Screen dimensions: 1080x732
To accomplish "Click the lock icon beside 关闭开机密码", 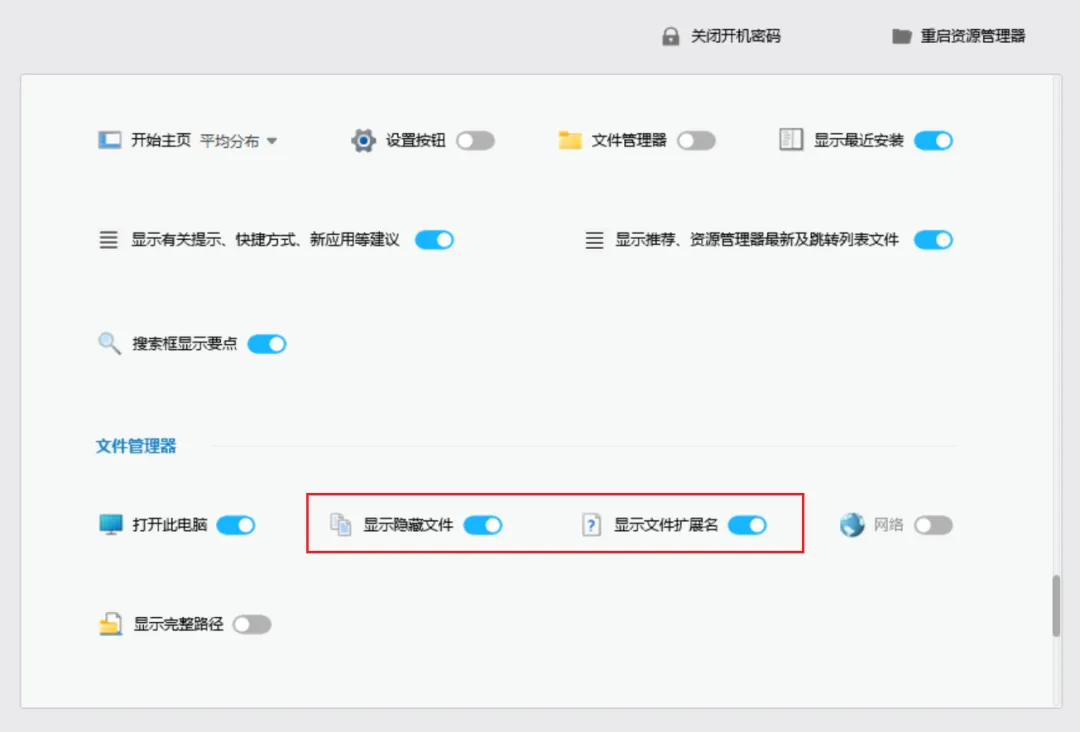I will pyautogui.click(x=668, y=36).
